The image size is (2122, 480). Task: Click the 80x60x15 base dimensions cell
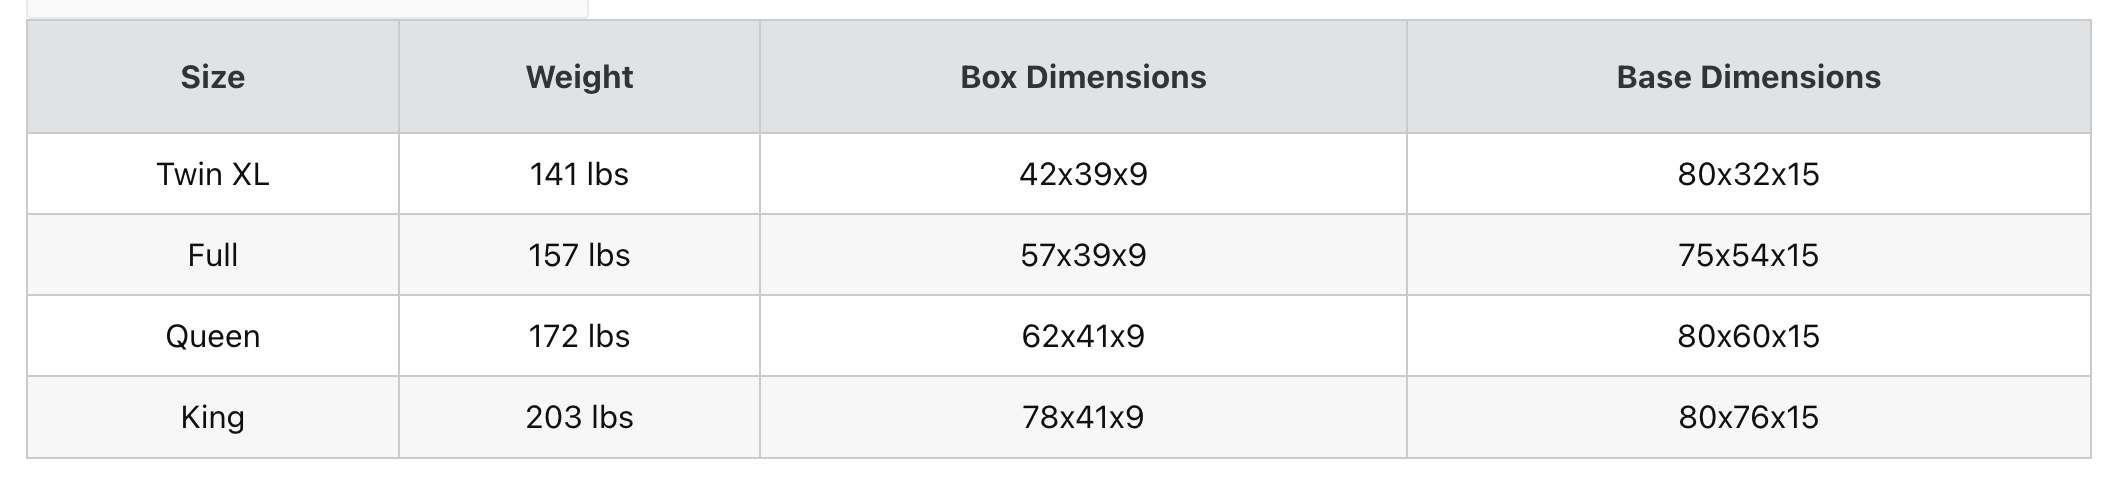pyautogui.click(x=1748, y=336)
